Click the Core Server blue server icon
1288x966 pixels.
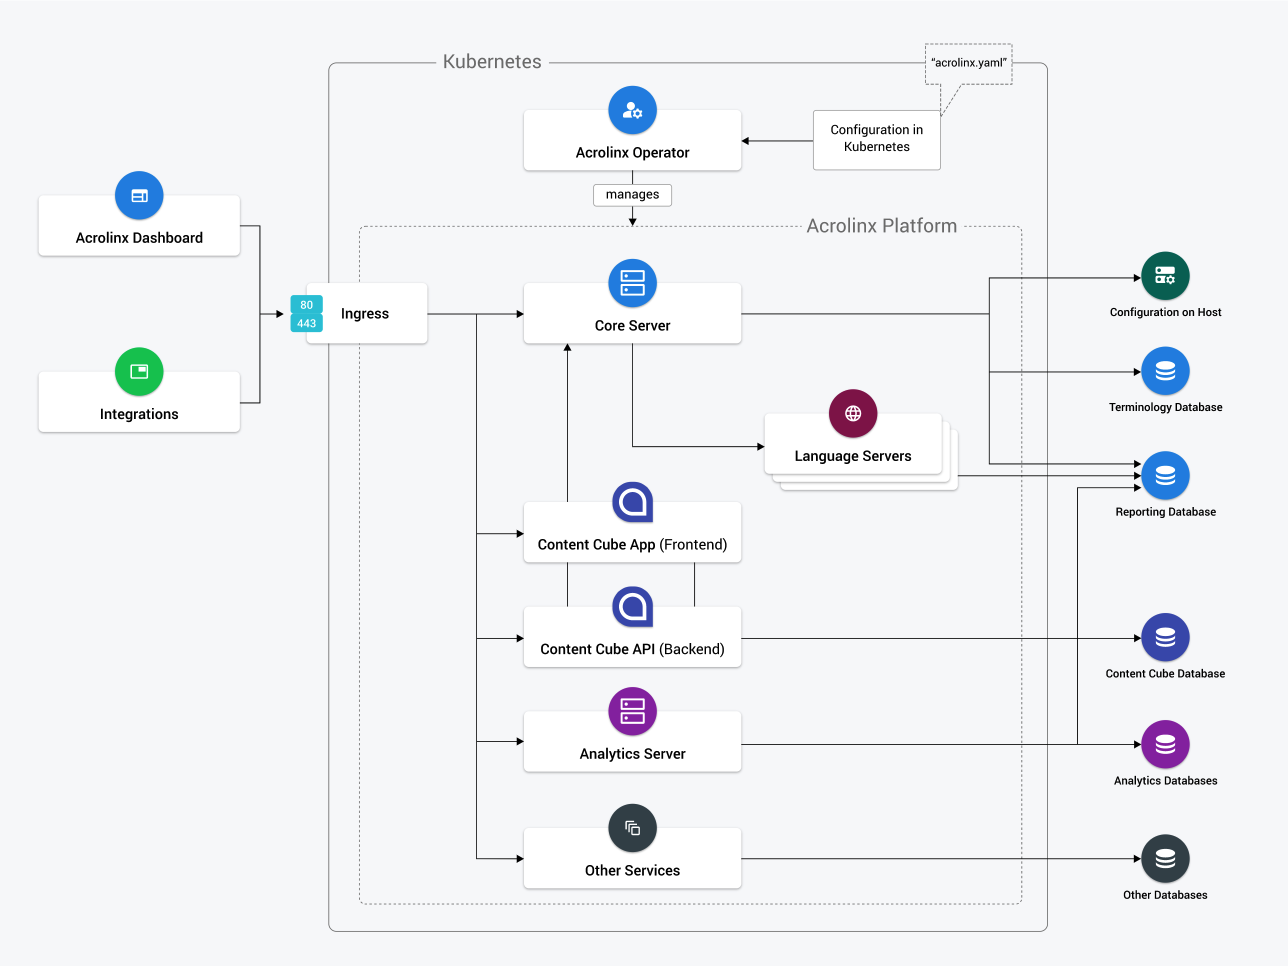coord(632,283)
